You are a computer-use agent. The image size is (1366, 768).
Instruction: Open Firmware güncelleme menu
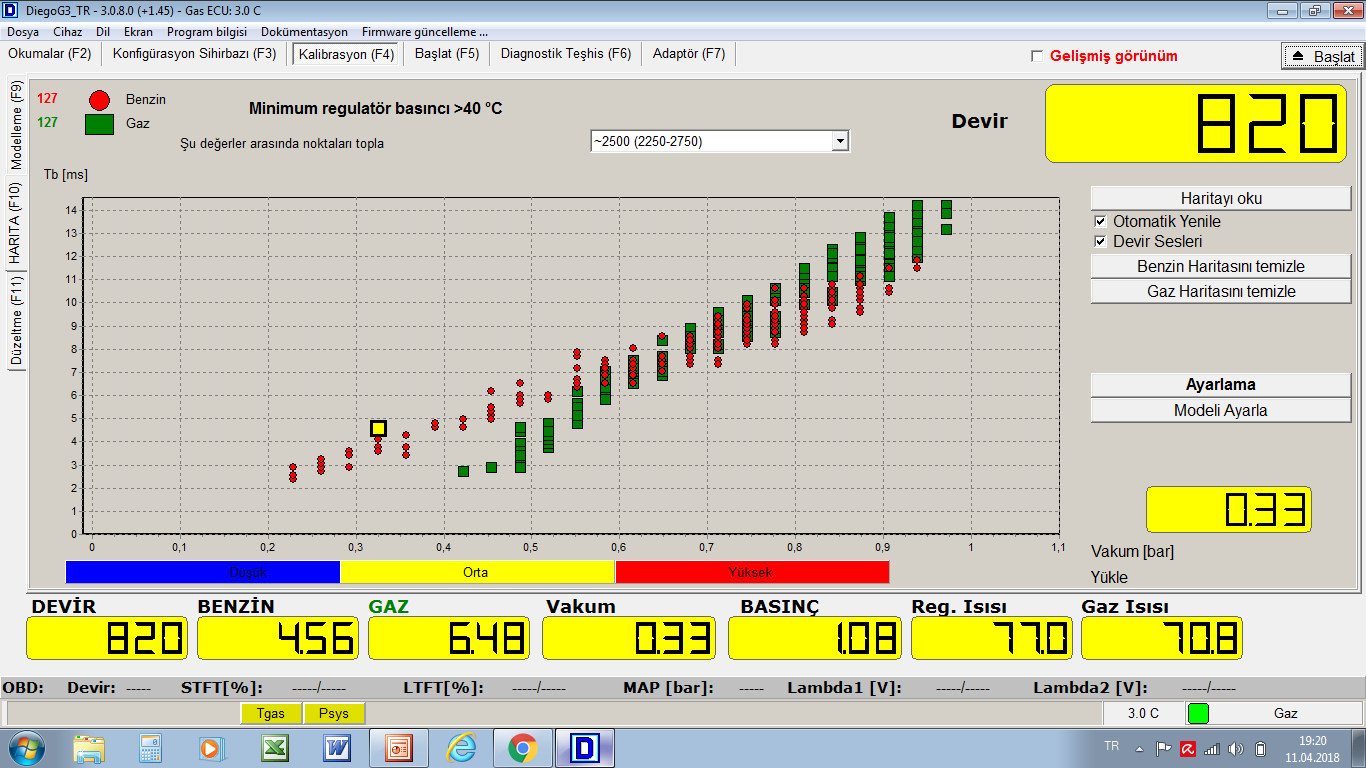[425, 32]
